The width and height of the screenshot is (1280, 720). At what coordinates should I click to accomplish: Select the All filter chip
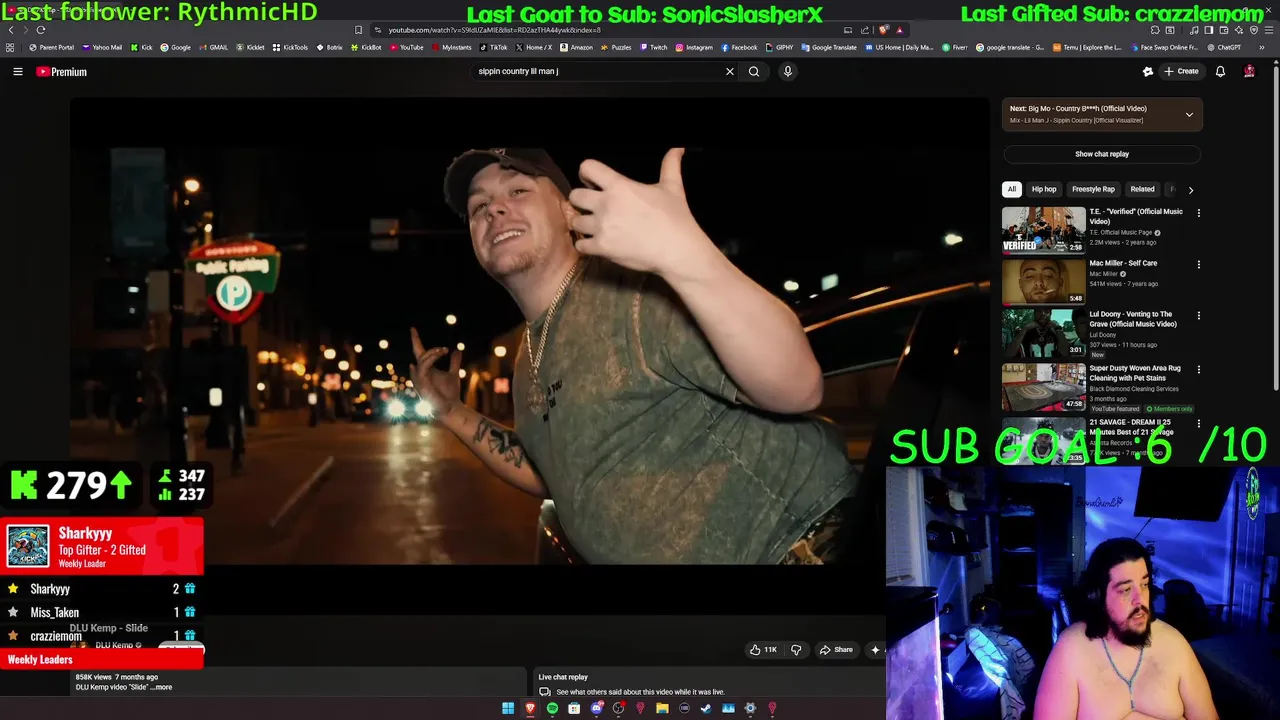[1012, 189]
